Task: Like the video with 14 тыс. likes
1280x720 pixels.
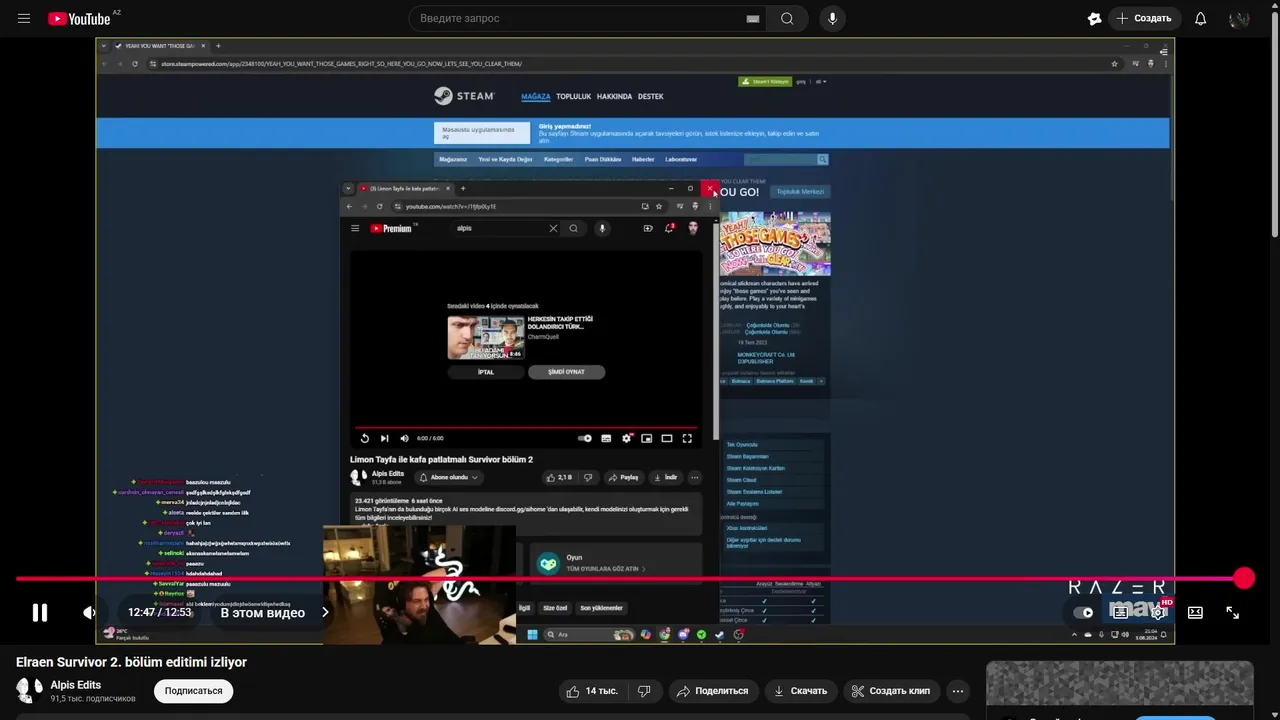Action: pyautogui.click(x=594, y=691)
